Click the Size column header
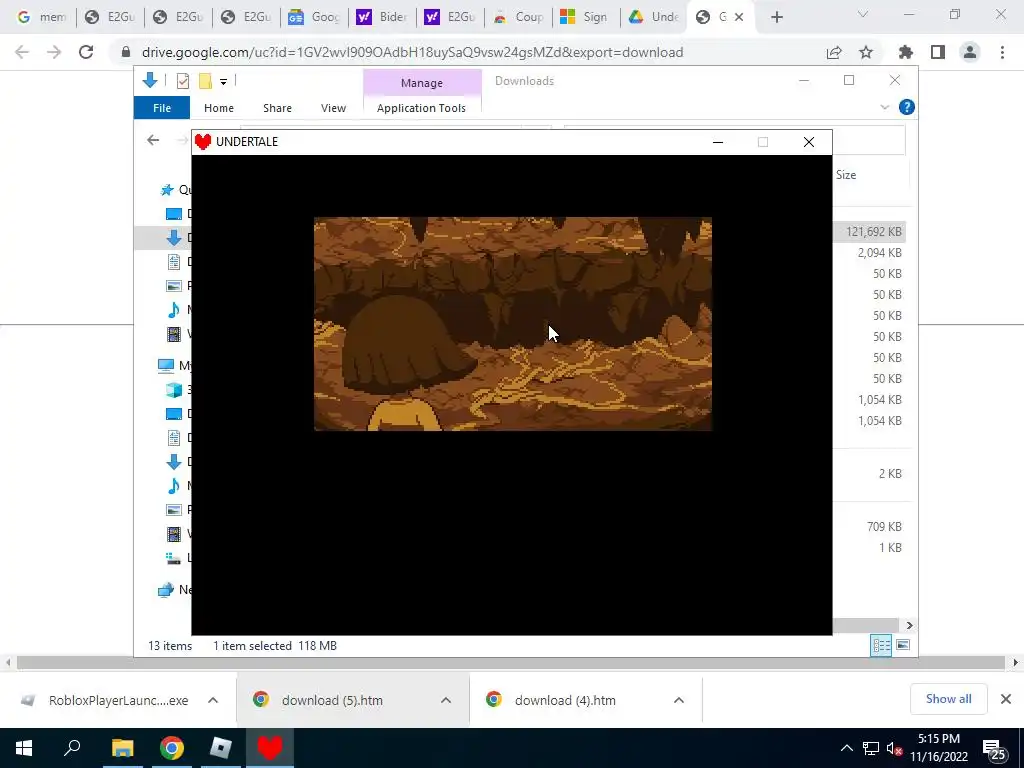This screenshot has height=768, width=1024. [x=846, y=175]
